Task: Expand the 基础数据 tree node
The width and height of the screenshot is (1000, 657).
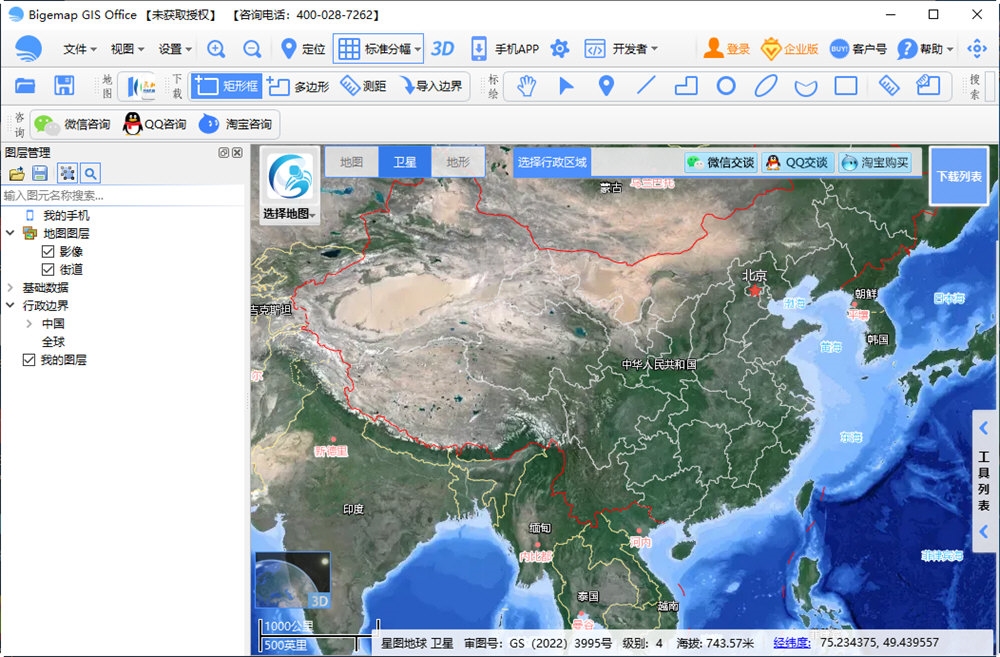Action: (8, 287)
